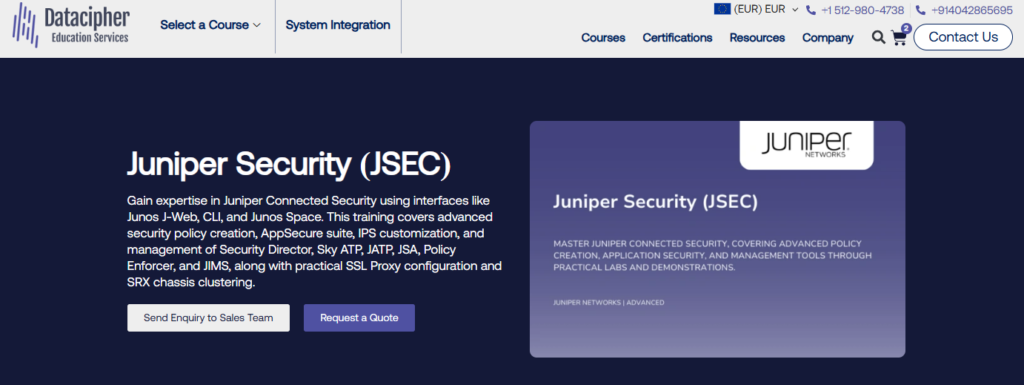
Task: Click the cart item count badge
Action: pyautogui.click(x=906, y=28)
